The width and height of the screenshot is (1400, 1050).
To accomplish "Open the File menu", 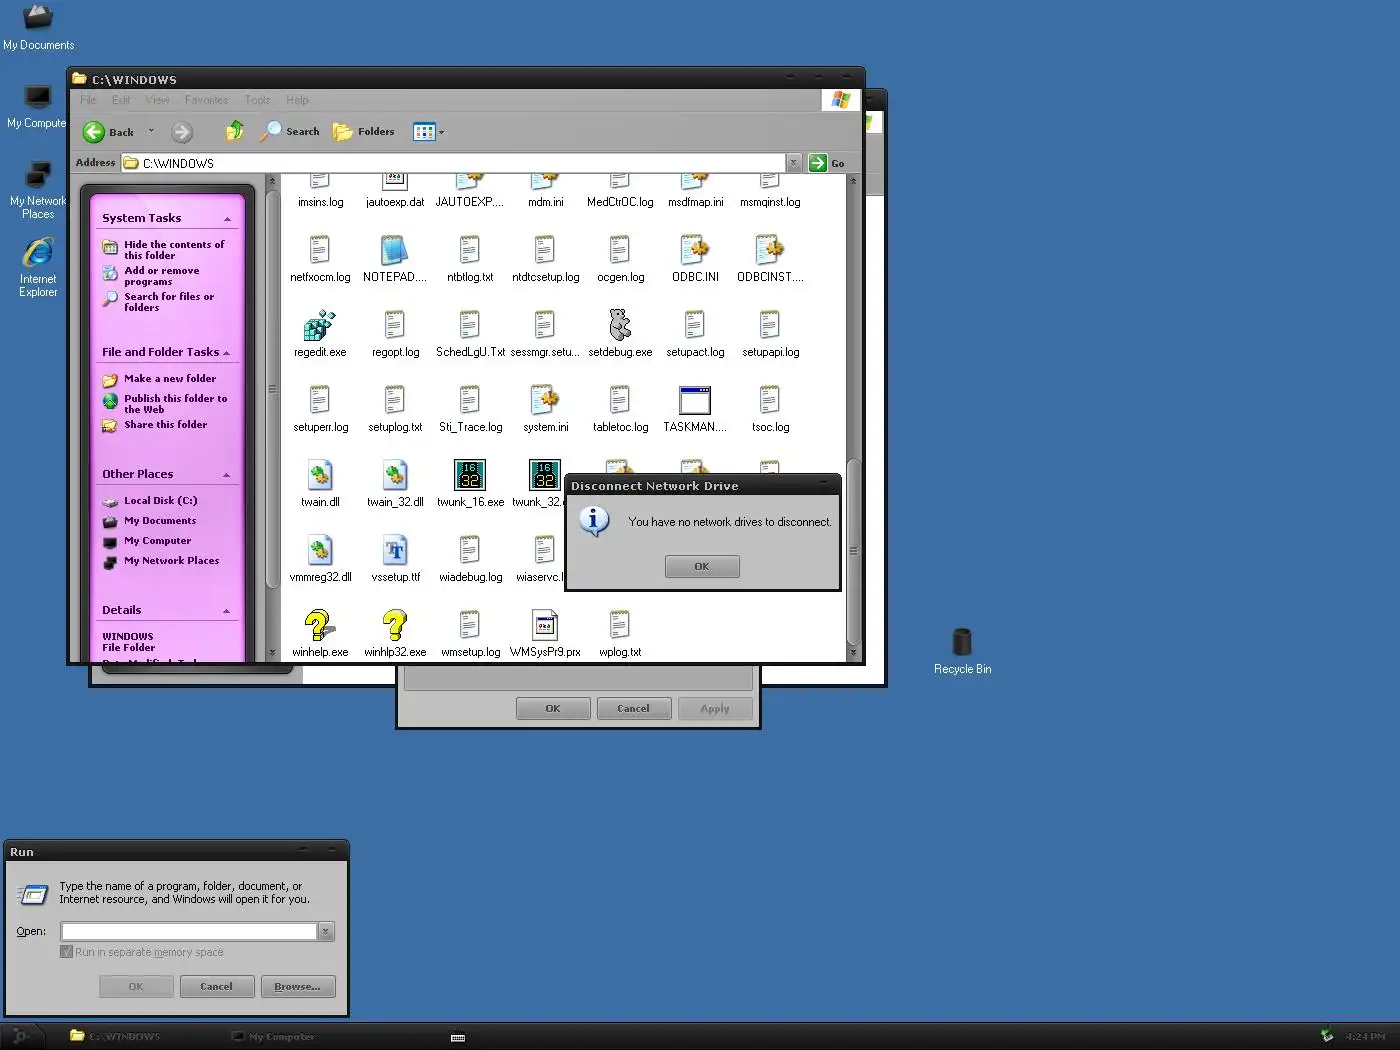I will click(x=88, y=100).
